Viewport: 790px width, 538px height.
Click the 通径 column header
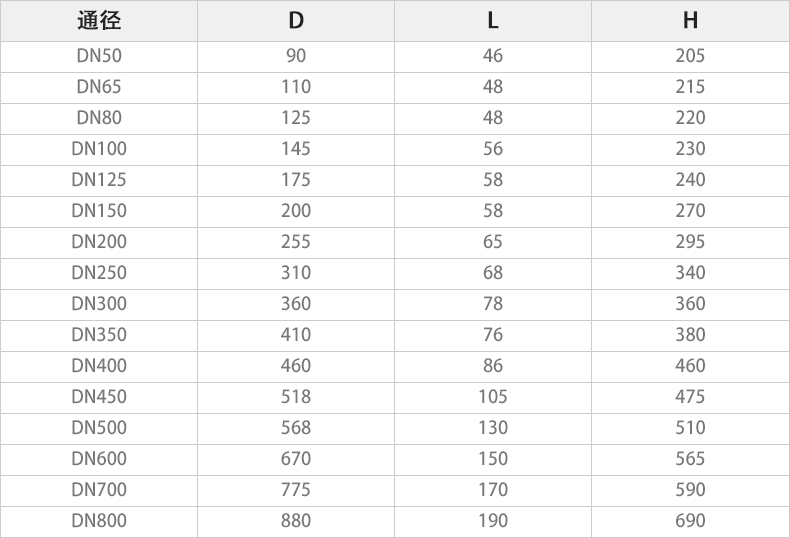[99, 21]
